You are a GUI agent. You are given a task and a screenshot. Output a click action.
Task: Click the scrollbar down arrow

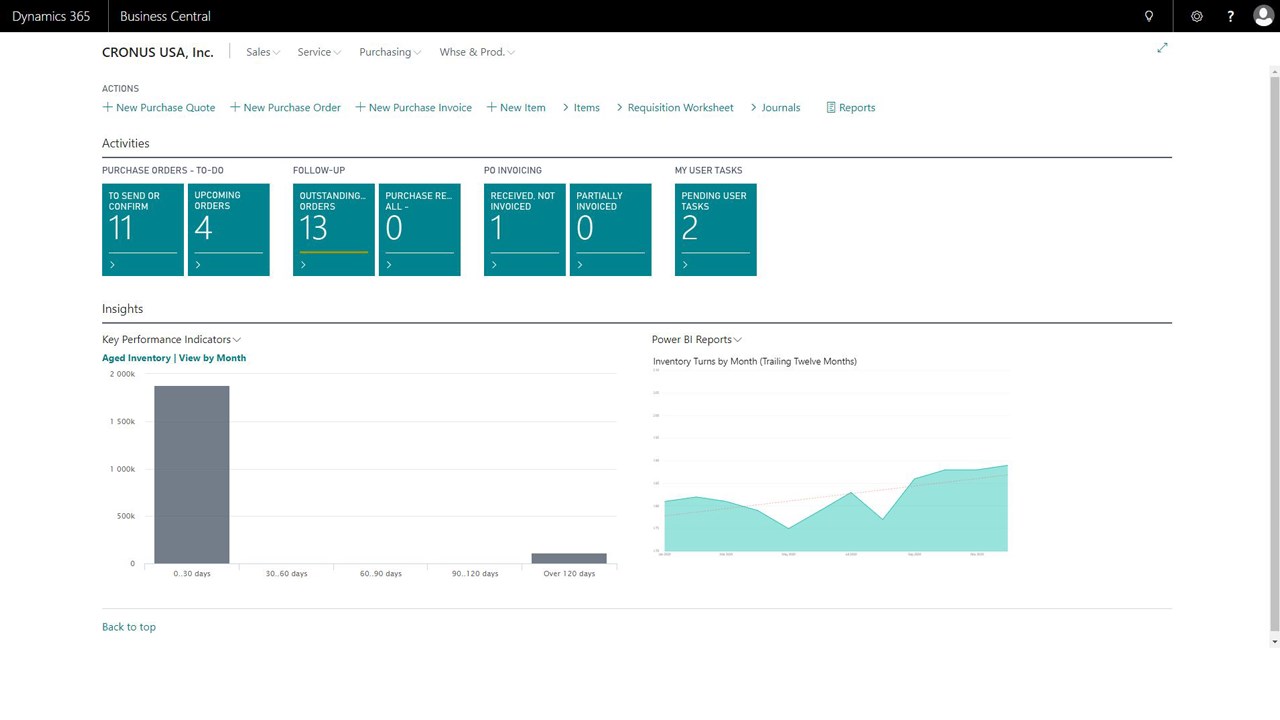pos(1274,640)
